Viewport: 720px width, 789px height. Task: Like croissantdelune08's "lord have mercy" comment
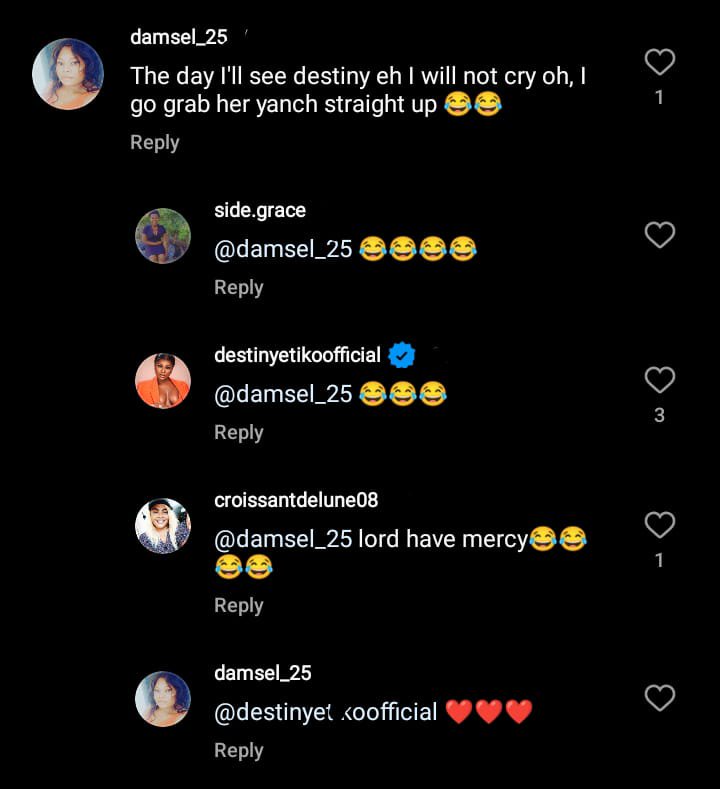pyautogui.click(x=659, y=524)
